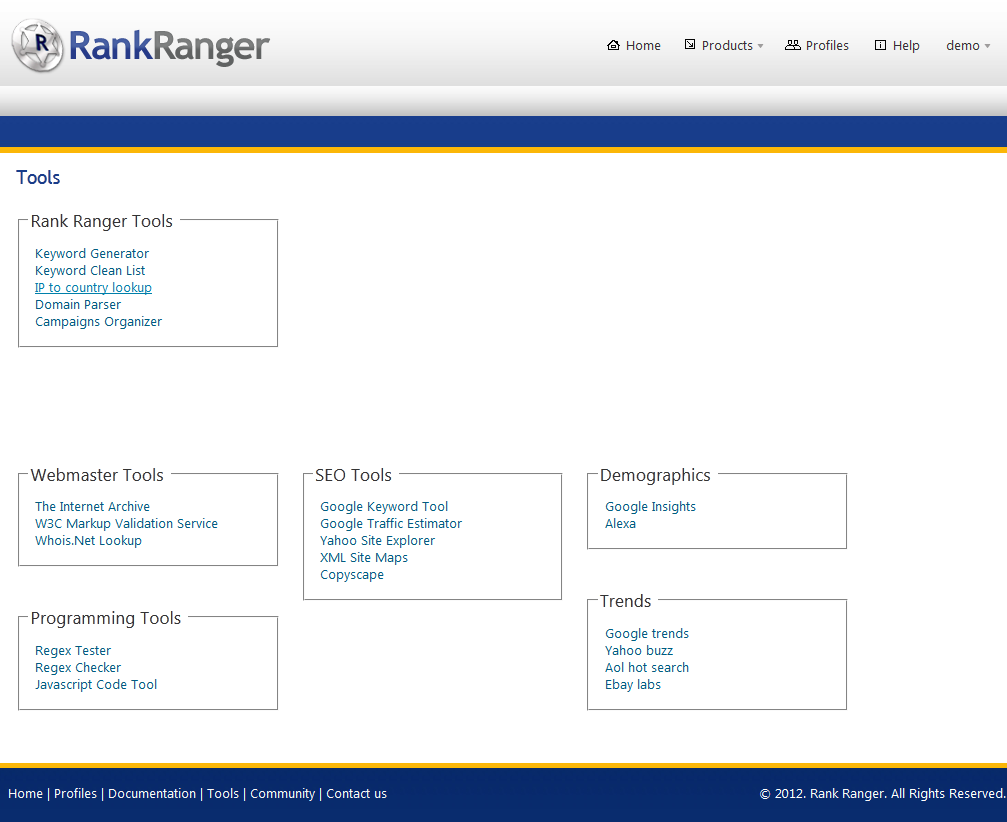Click Home in the footer
This screenshot has height=822, width=1007.
coord(25,794)
